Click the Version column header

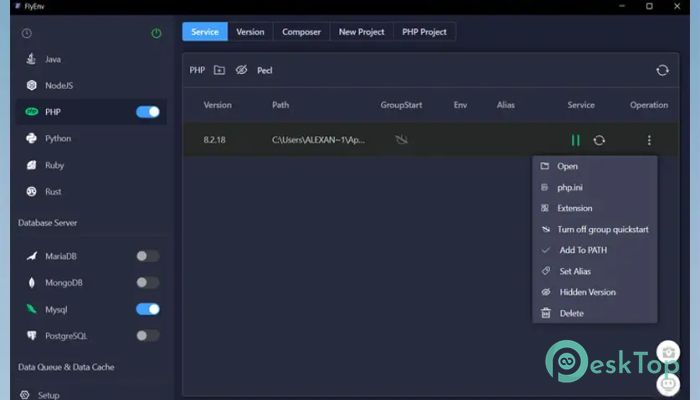[x=217, y=105]
